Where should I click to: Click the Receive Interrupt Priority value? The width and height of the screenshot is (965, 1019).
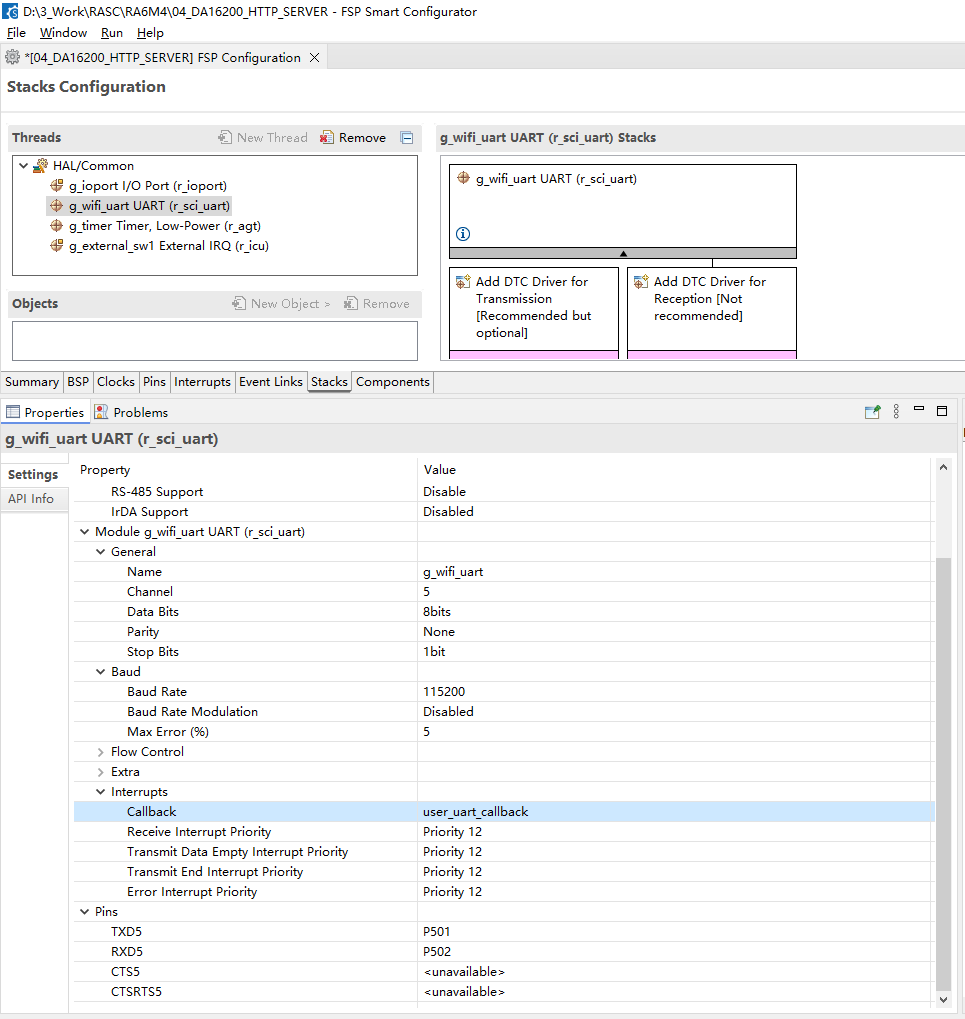(x=452, y=832)
